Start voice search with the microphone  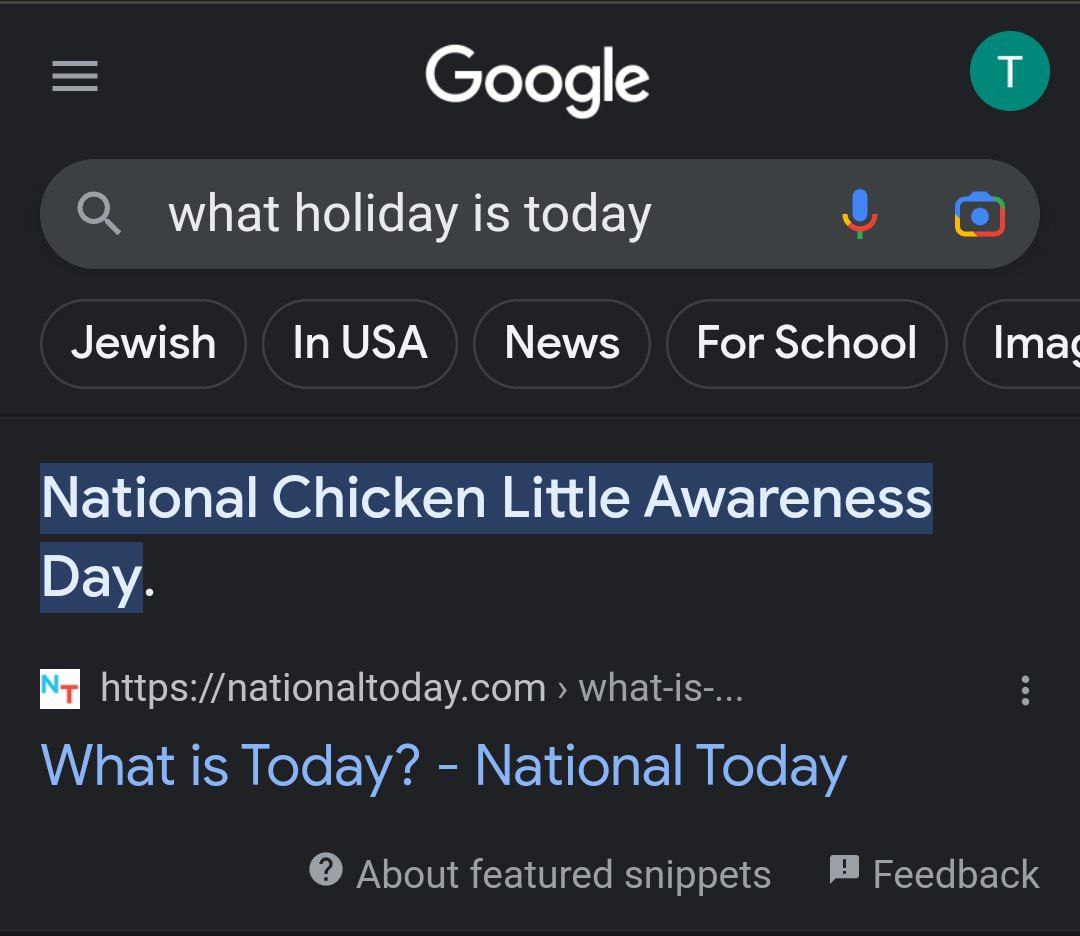click(860, 214)
